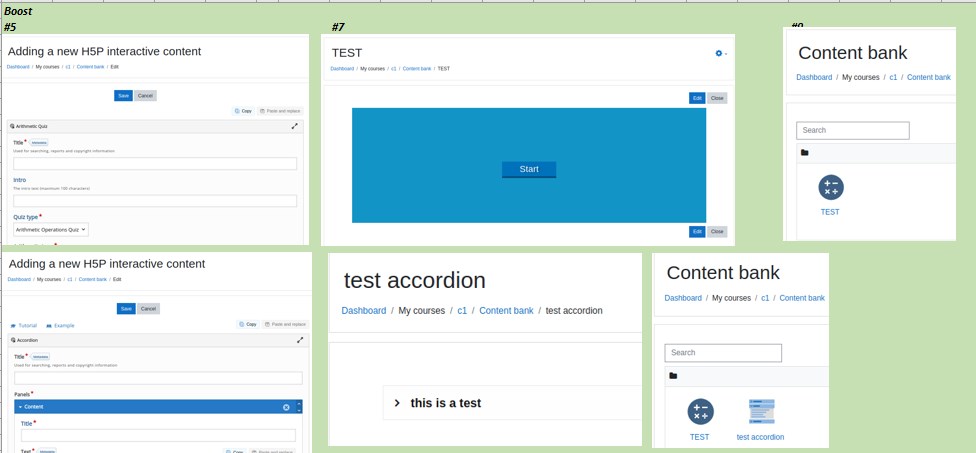The image size is (976, 453).
Task: Click the TEST label in upper Content bank
Action: pos(830,212)
